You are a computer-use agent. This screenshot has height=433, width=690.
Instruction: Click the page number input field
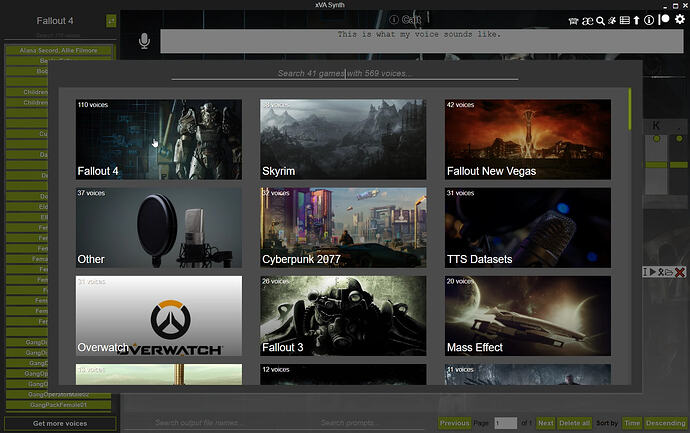506,423
